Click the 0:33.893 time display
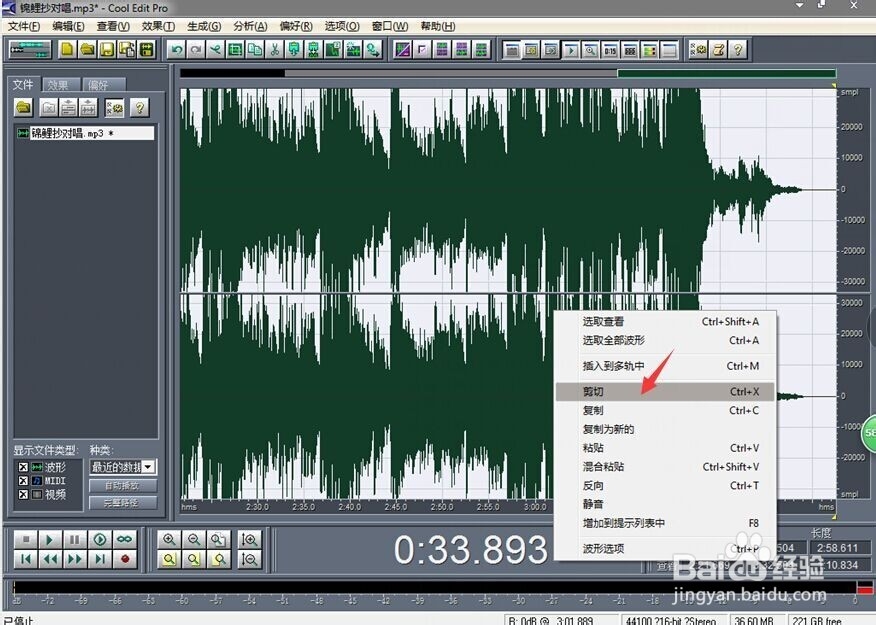This screenshot has width=876, height=625. [x=471, y=550]
